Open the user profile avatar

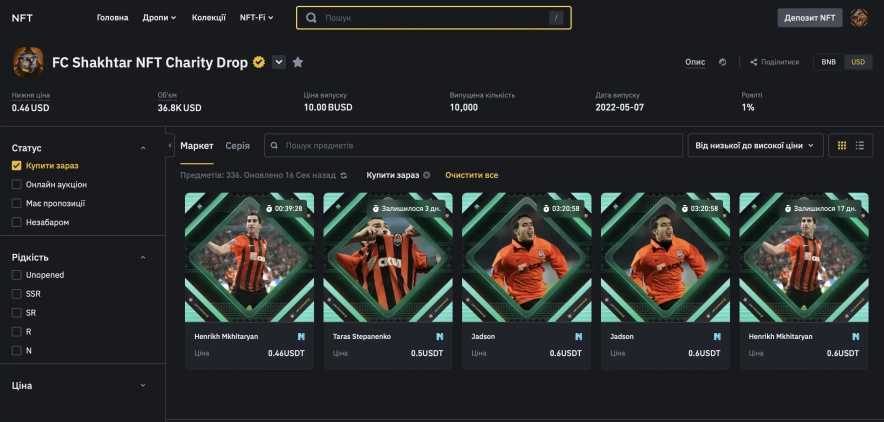click(x=859, y=18)
